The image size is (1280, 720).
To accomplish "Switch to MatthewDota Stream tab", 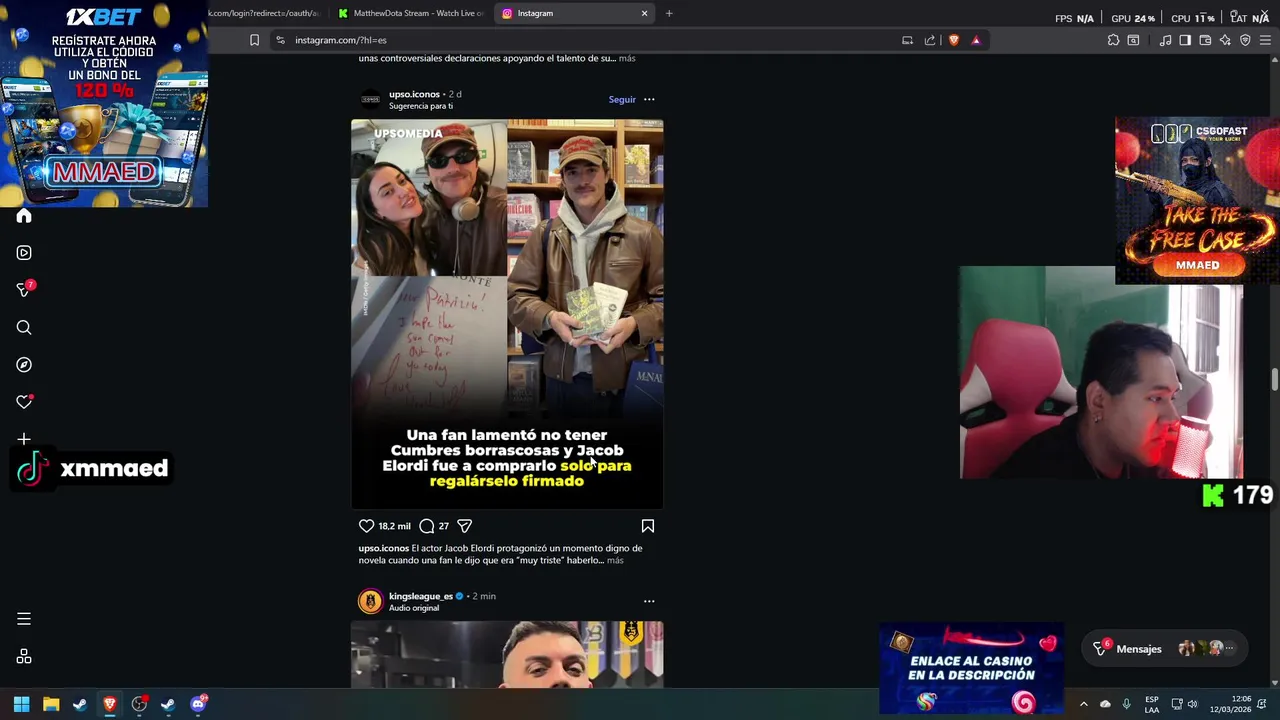I will 410,13.
